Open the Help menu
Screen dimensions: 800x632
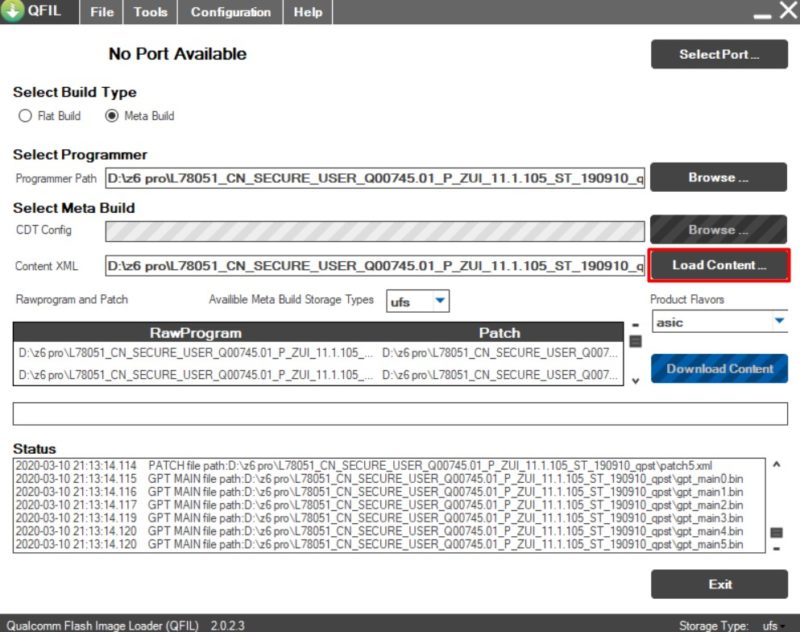[308, 12]
